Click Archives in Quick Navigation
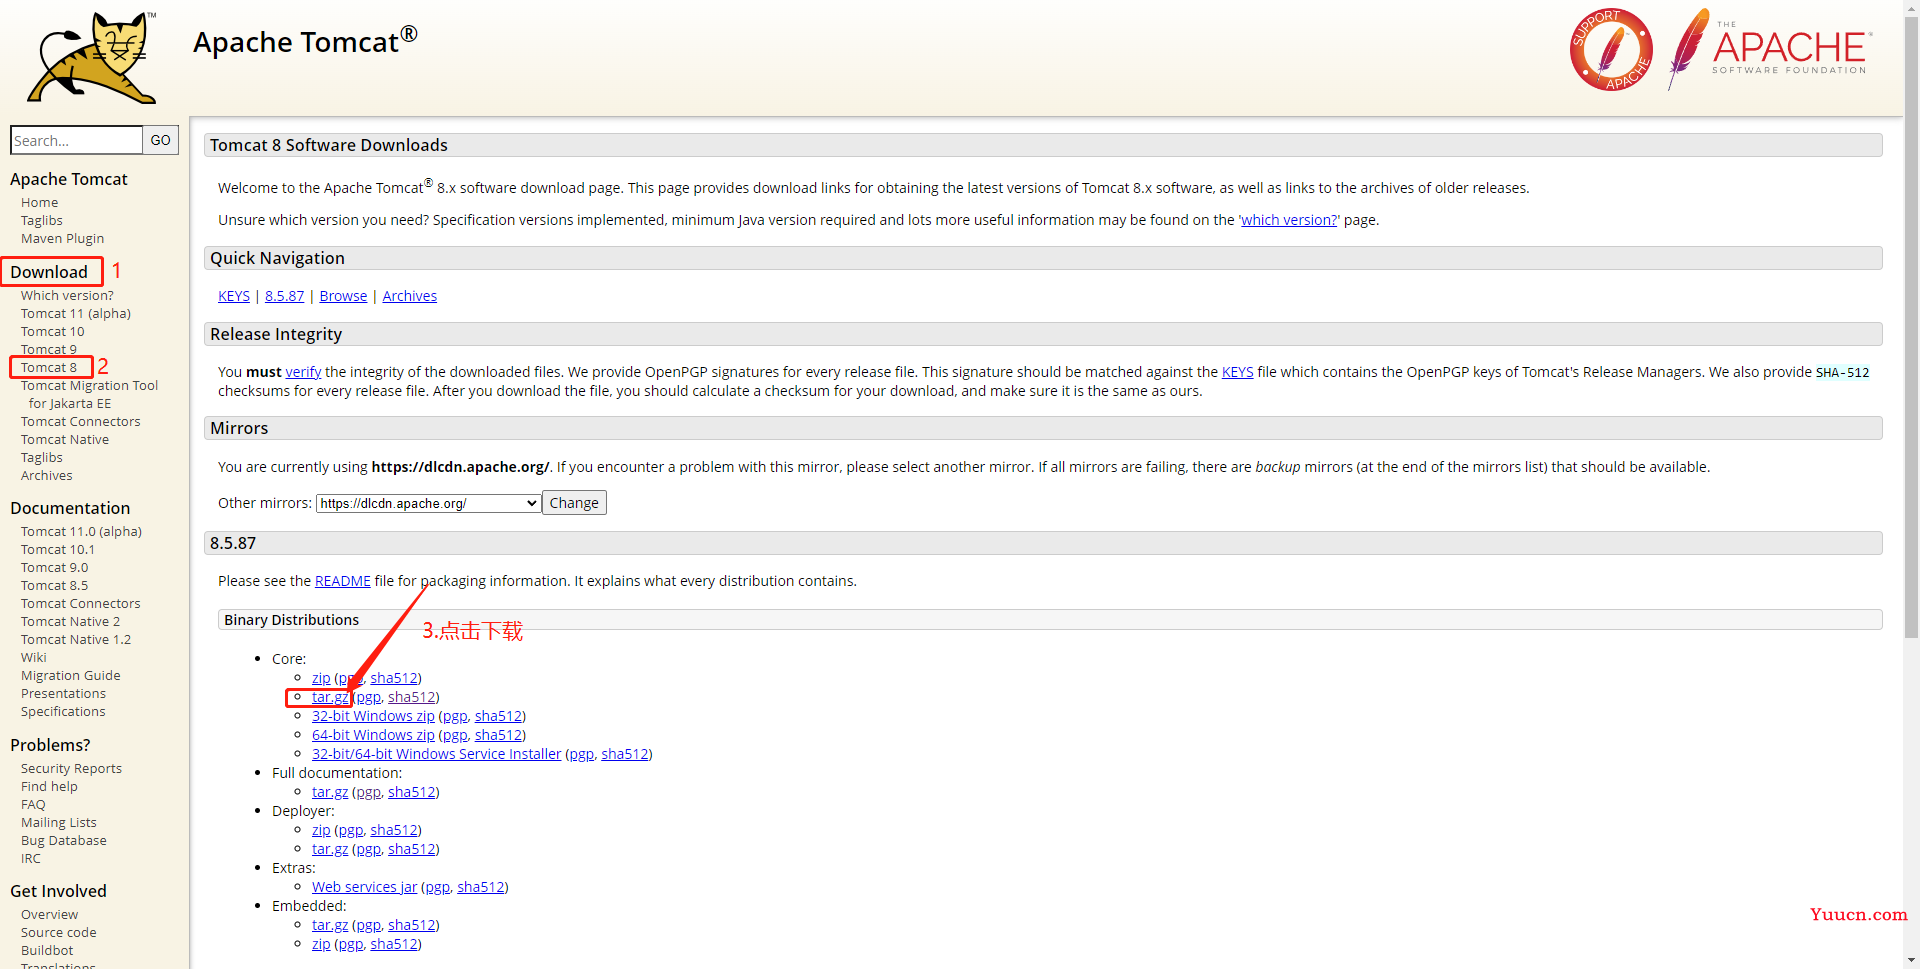The image size is (1920, 969). tap(409, 296)
